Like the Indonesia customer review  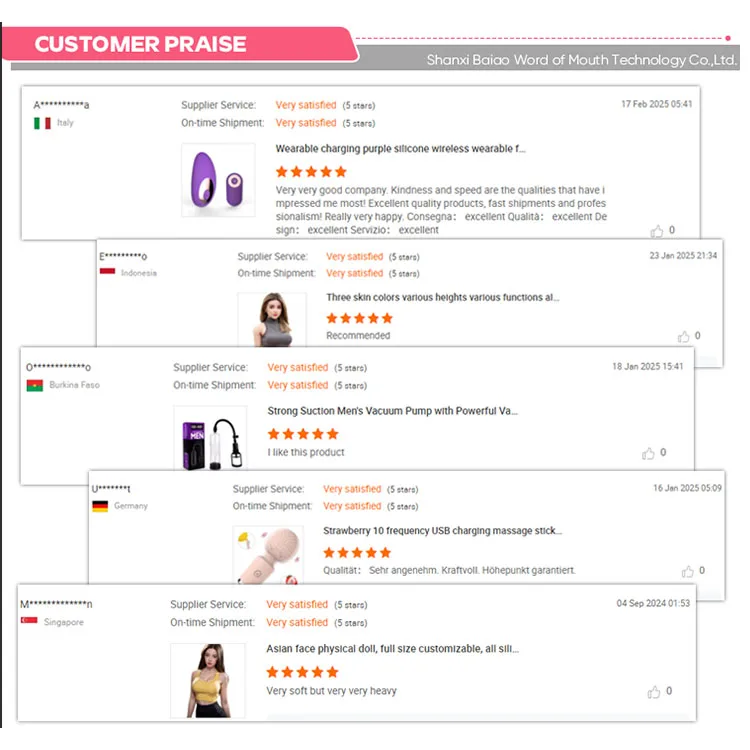(683, 337)
